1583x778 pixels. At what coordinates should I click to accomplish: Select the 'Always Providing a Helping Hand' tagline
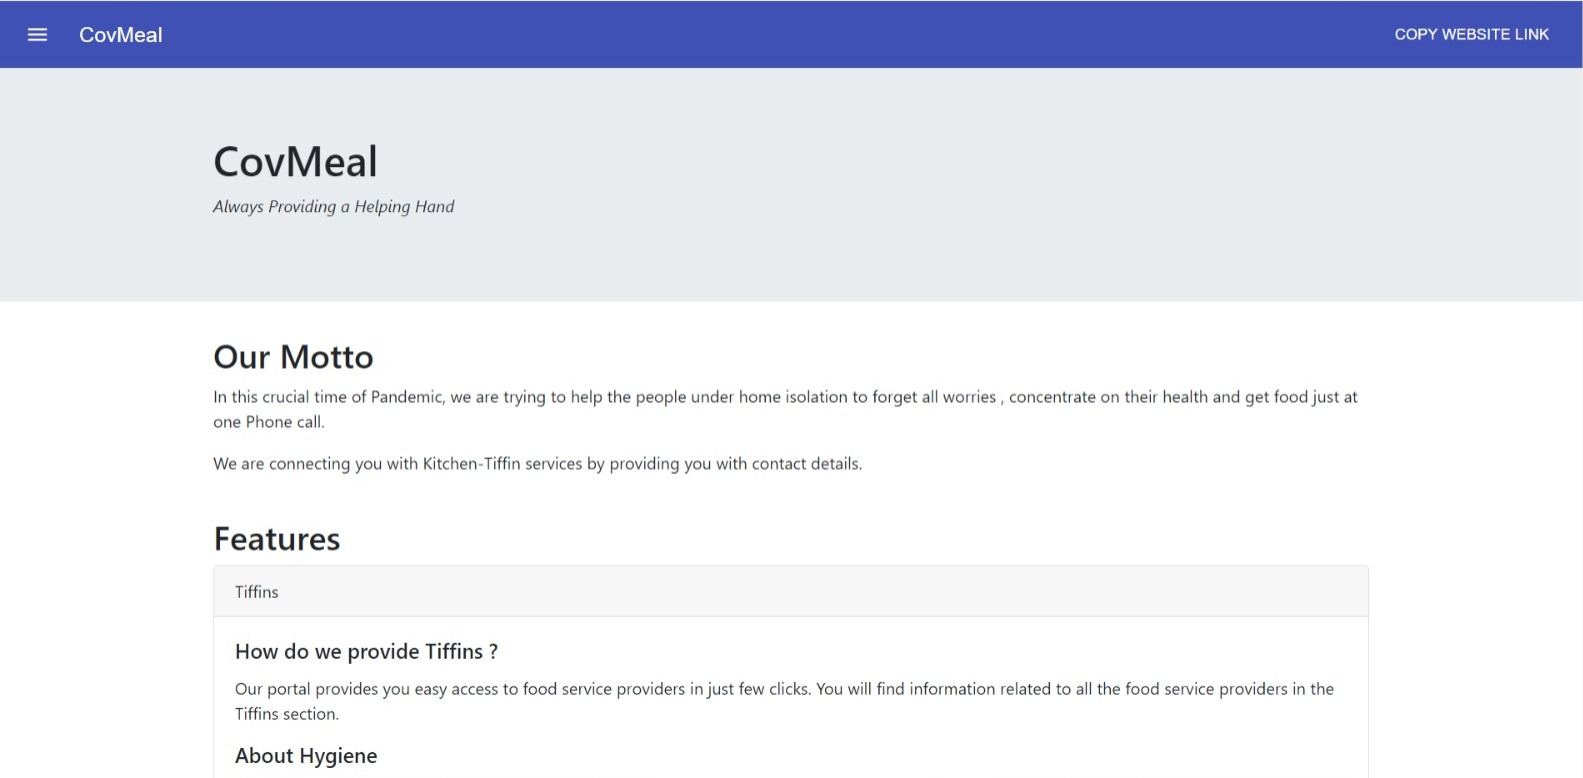click(x=333, y=207)
